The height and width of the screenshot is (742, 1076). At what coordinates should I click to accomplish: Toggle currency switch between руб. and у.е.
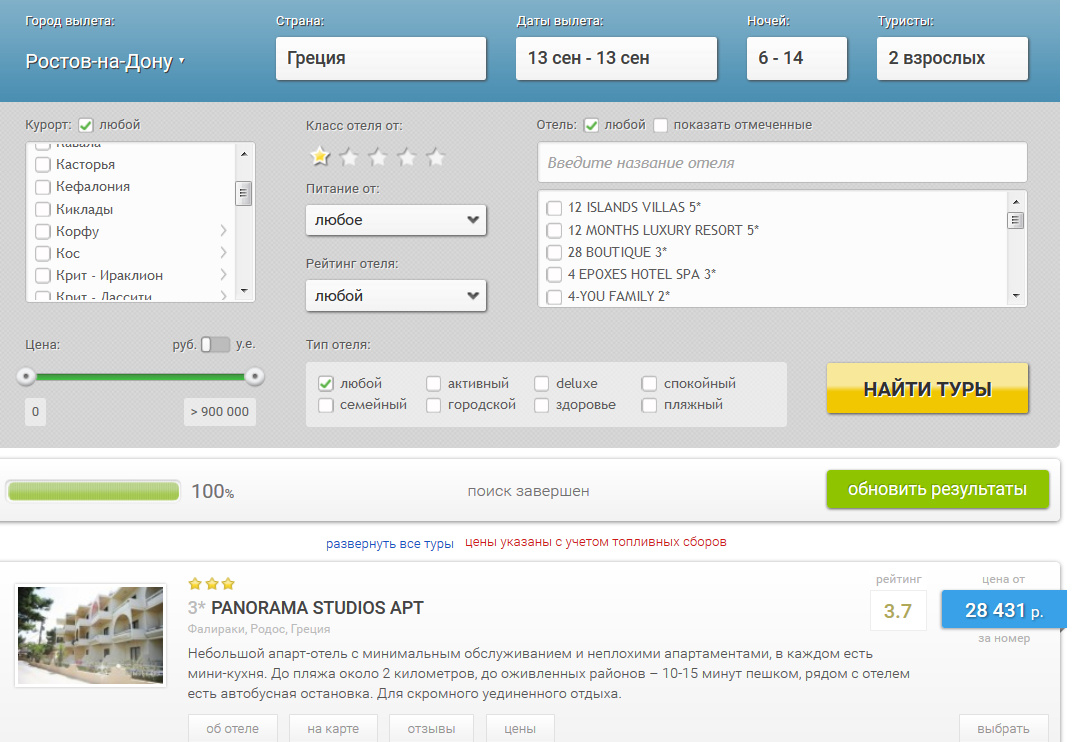point(214,344)
